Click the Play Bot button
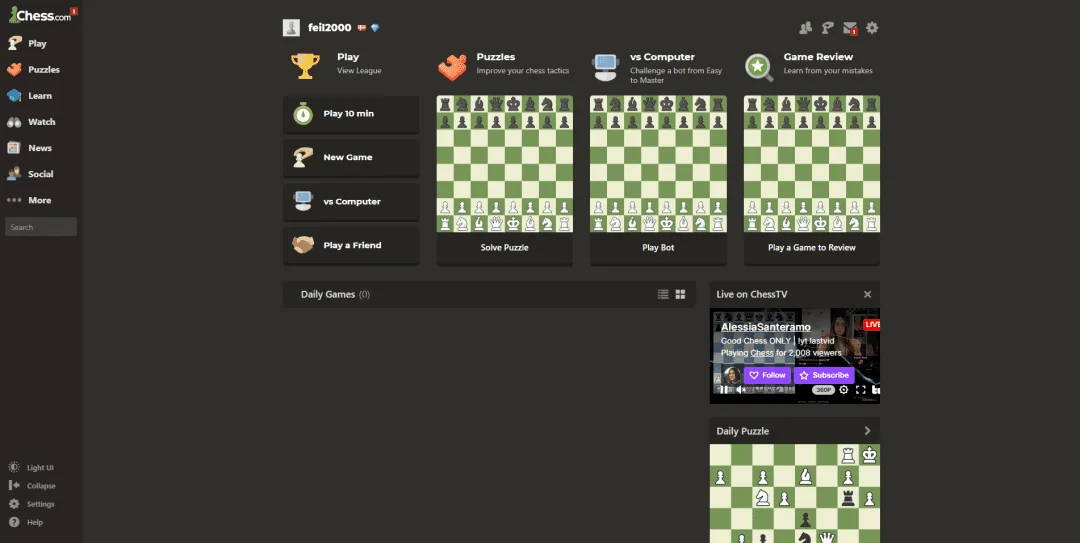Image resolution: width=1080 pixels, height=543 pixels. point(658,247)
